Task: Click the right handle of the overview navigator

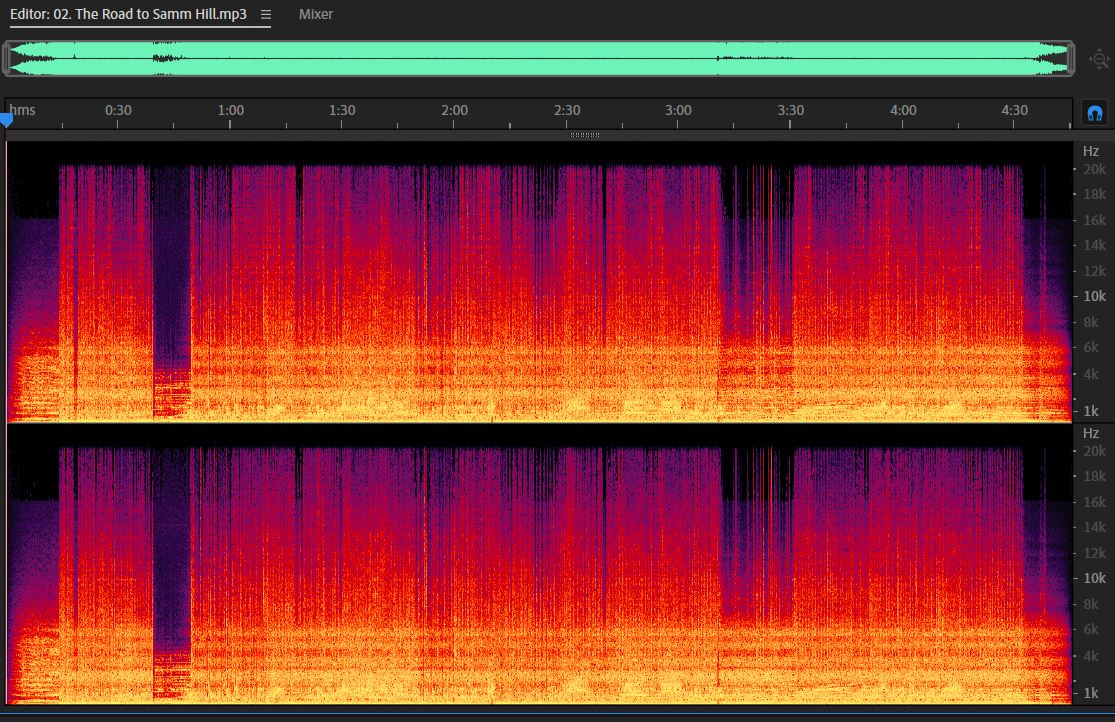Action: tap(1071, 58)
